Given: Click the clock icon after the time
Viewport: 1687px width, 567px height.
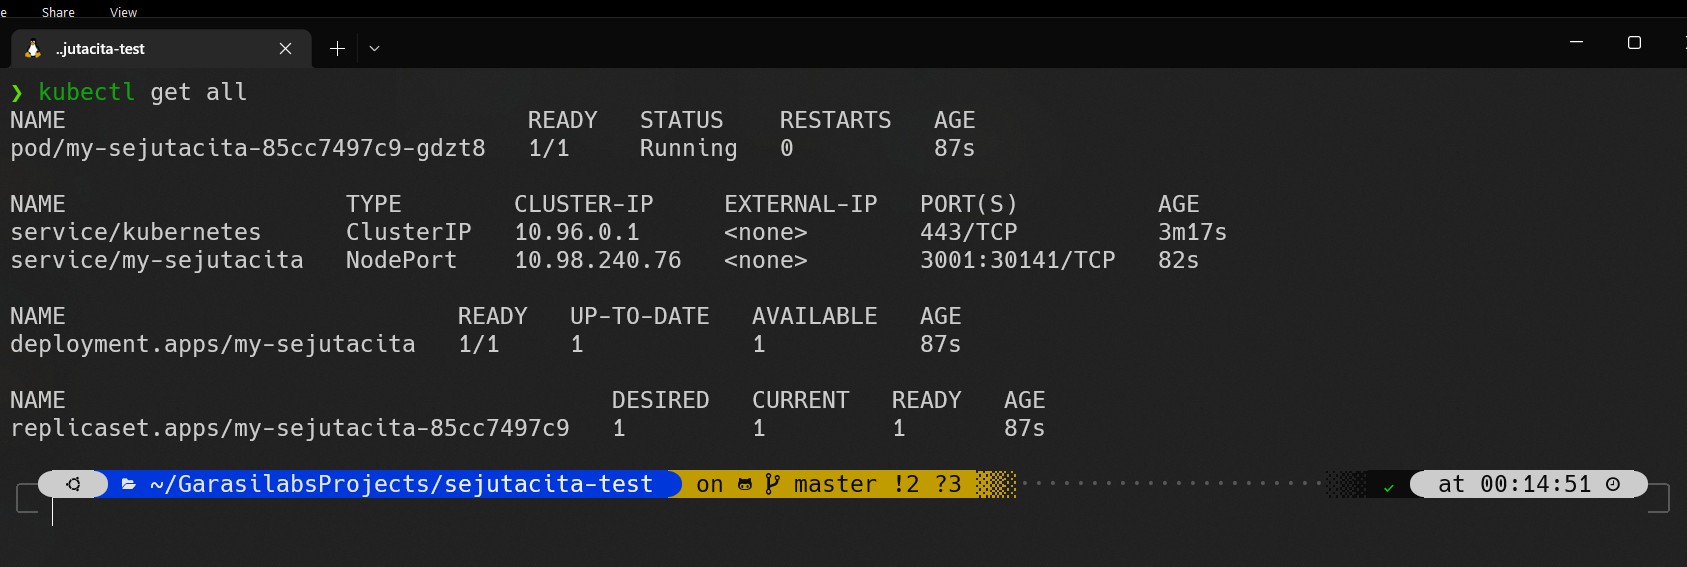Looking at the screenshot, I should click(1613, 484).
